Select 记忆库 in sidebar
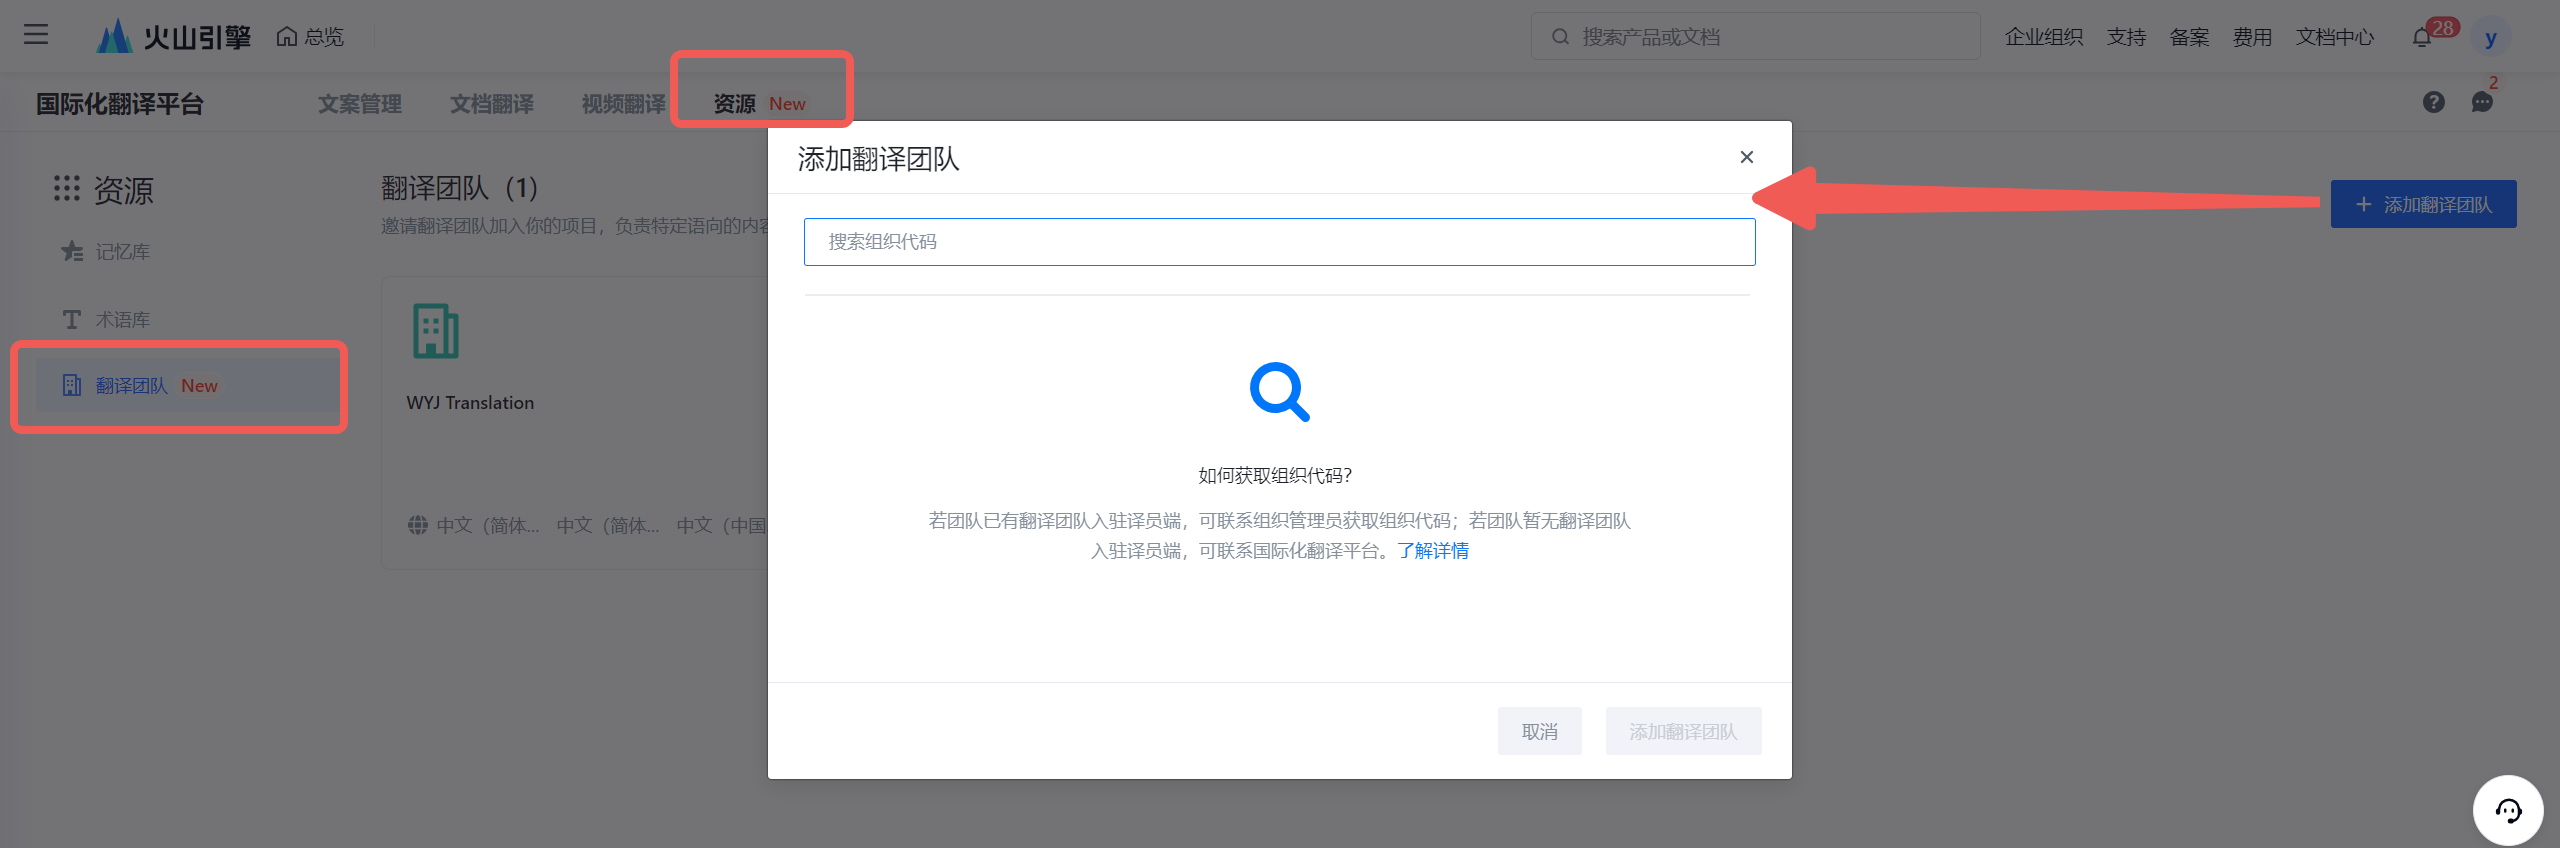 click(122, 252)
